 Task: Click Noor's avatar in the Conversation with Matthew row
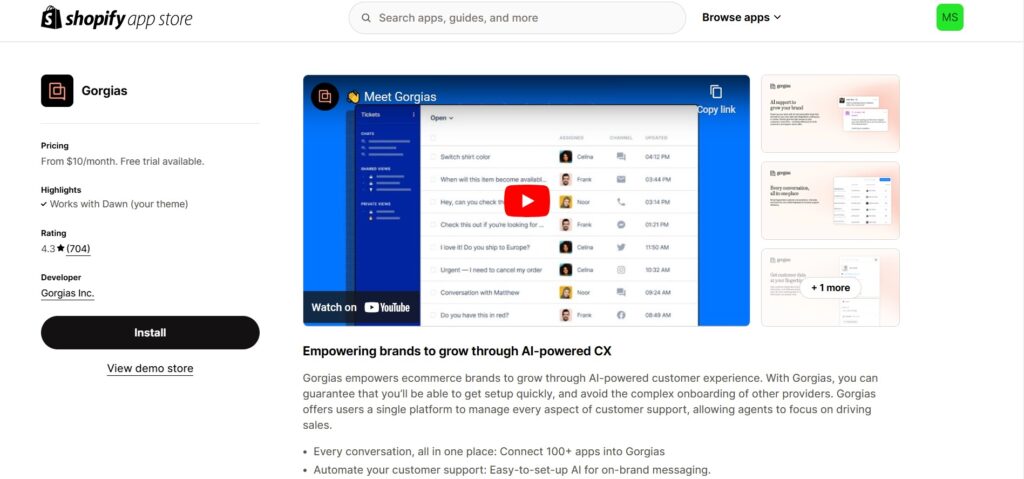pos(566,292)
